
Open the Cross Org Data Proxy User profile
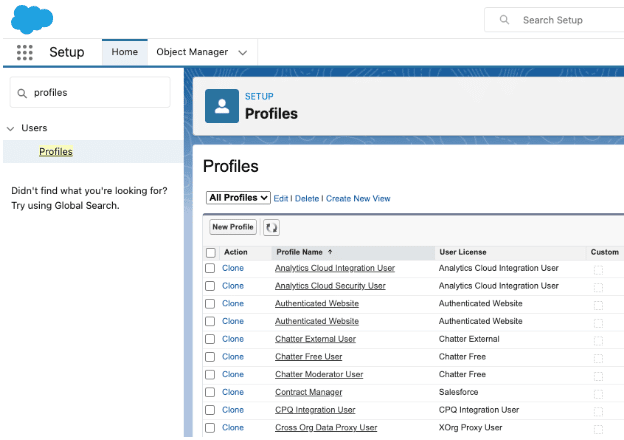[x=326, y=428]
